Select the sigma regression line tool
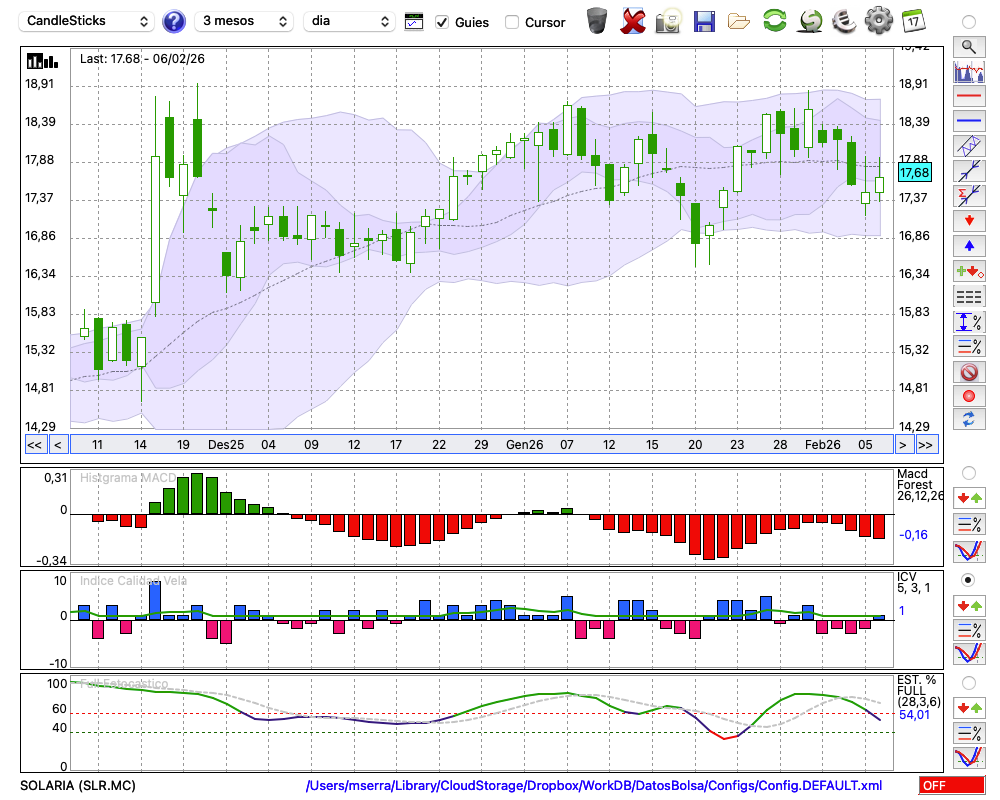 [x=969, y=195]
